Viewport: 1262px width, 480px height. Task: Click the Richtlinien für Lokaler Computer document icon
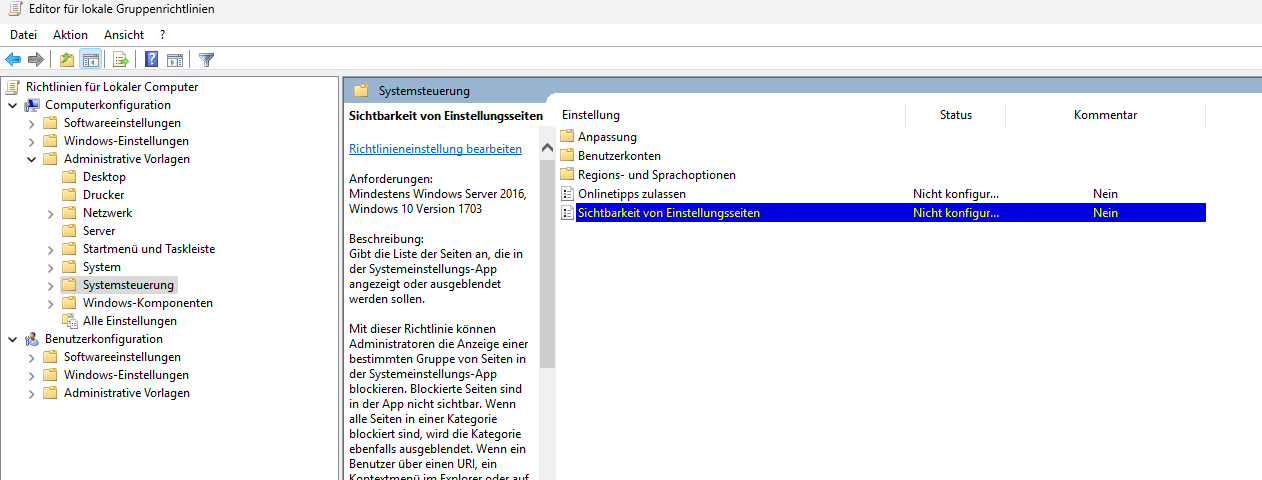click(13, 87)
